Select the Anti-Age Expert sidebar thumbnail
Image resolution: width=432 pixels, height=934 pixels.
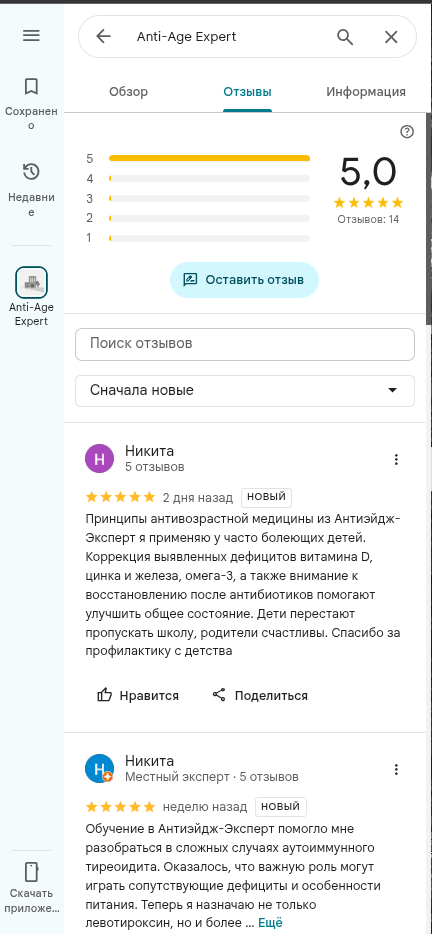click(31, 282)
